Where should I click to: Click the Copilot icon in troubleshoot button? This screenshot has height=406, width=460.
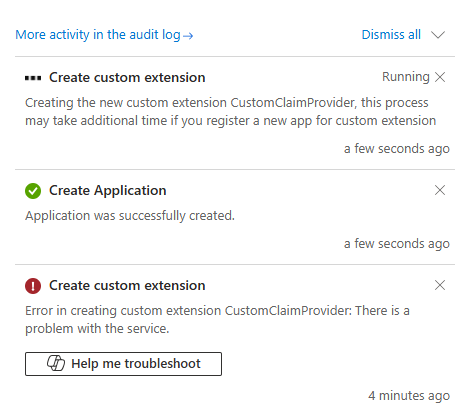[x=56, y=363]
